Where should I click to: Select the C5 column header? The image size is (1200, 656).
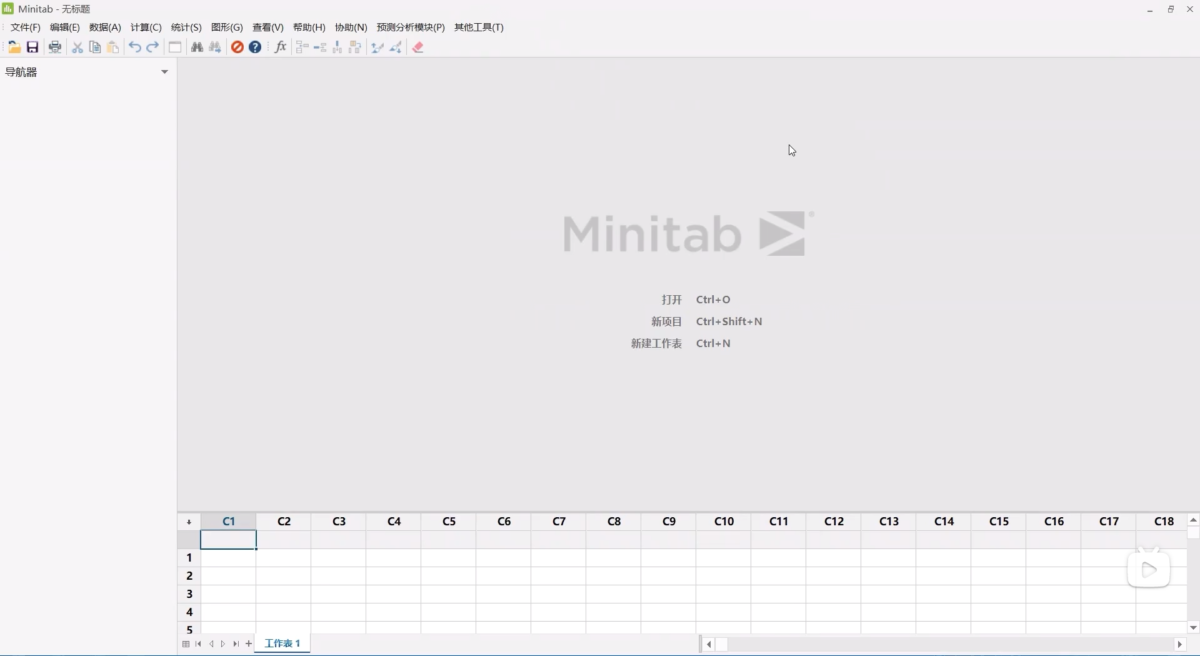coord(449,522)
